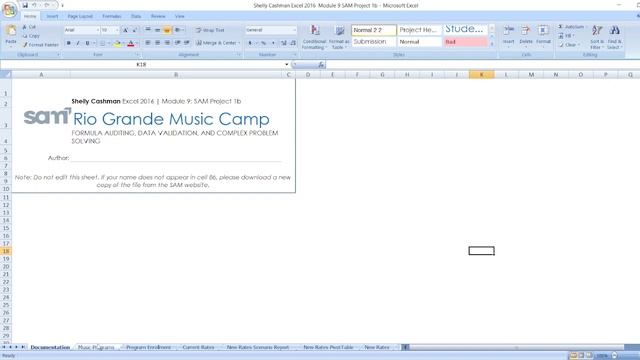Screen dimensions: 640x360
Task: Align text to the right
Action: pyautogui.click(x=167, y=43)
